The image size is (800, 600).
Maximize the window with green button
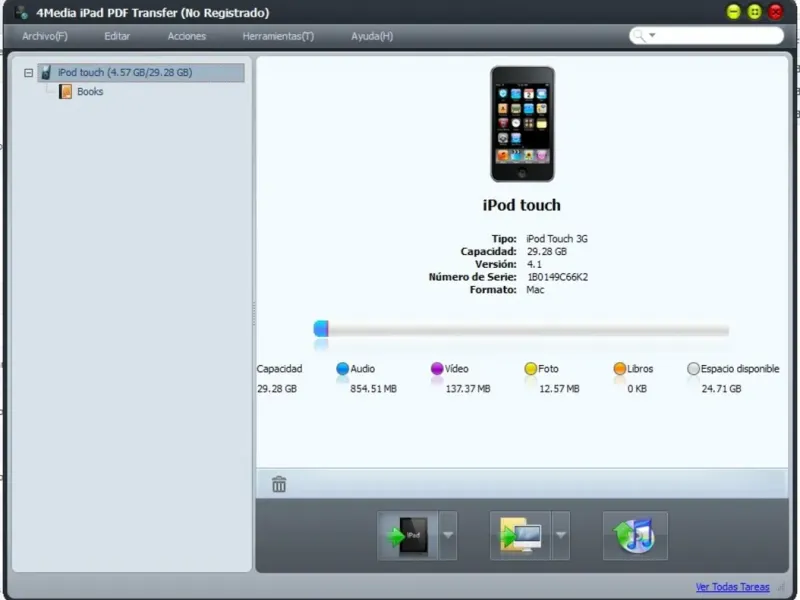coord(755,12)
